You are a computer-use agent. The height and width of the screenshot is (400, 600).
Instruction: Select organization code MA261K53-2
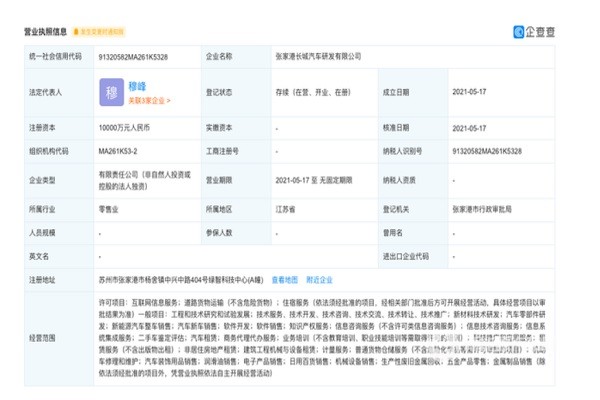click(x=118, y=151)
